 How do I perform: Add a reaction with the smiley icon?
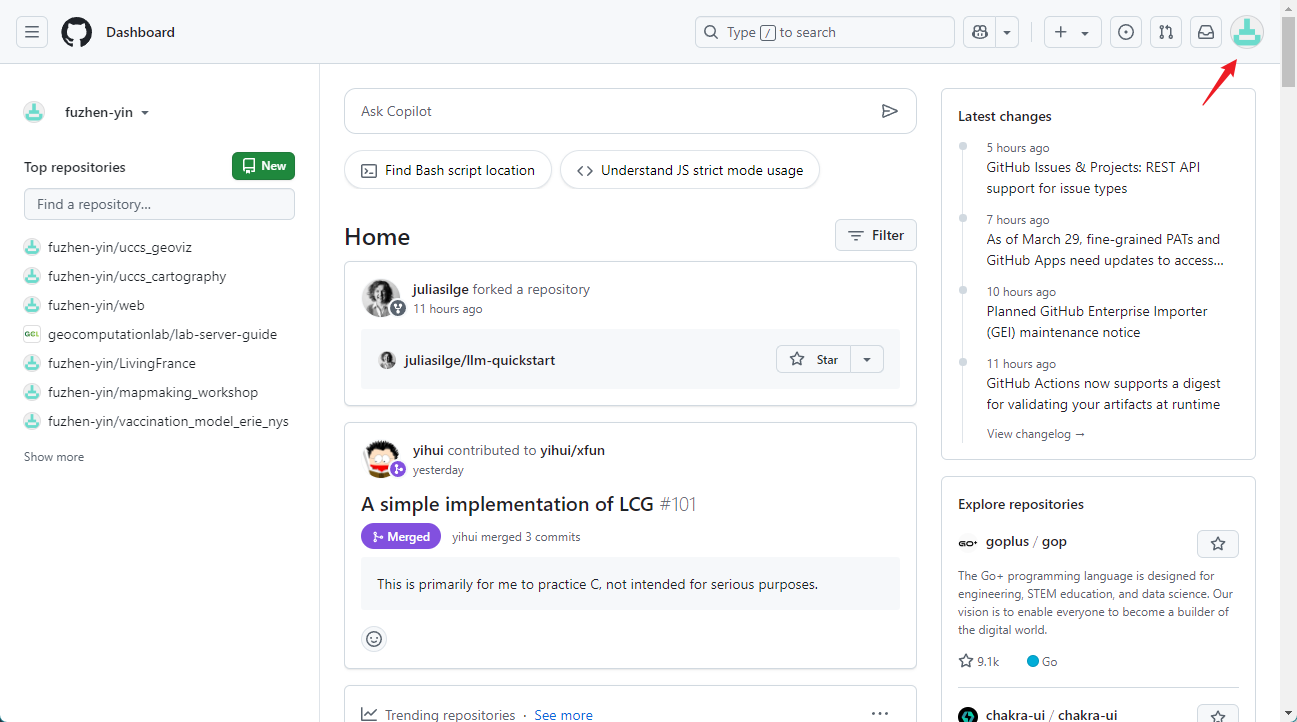374,638
